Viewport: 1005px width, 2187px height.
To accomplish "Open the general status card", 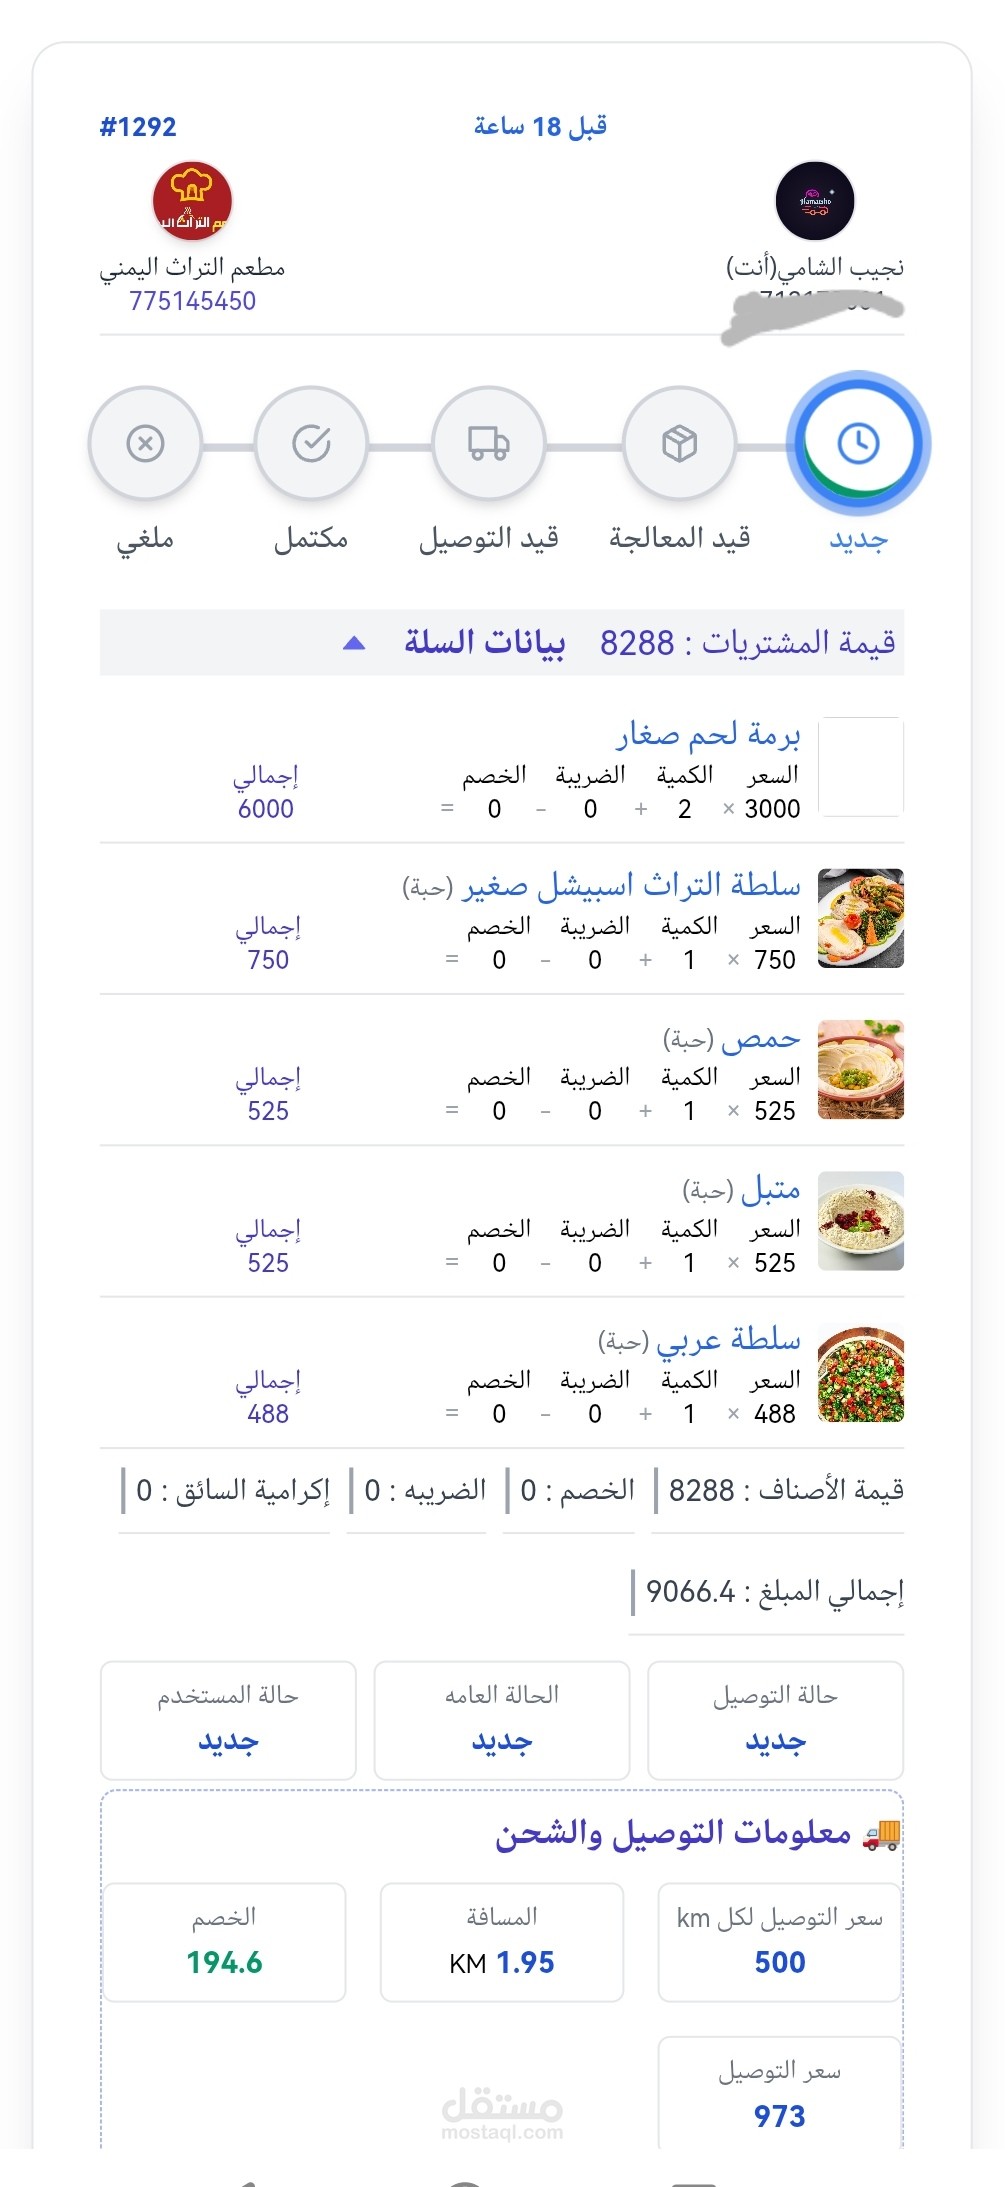I will point(501,1720).
